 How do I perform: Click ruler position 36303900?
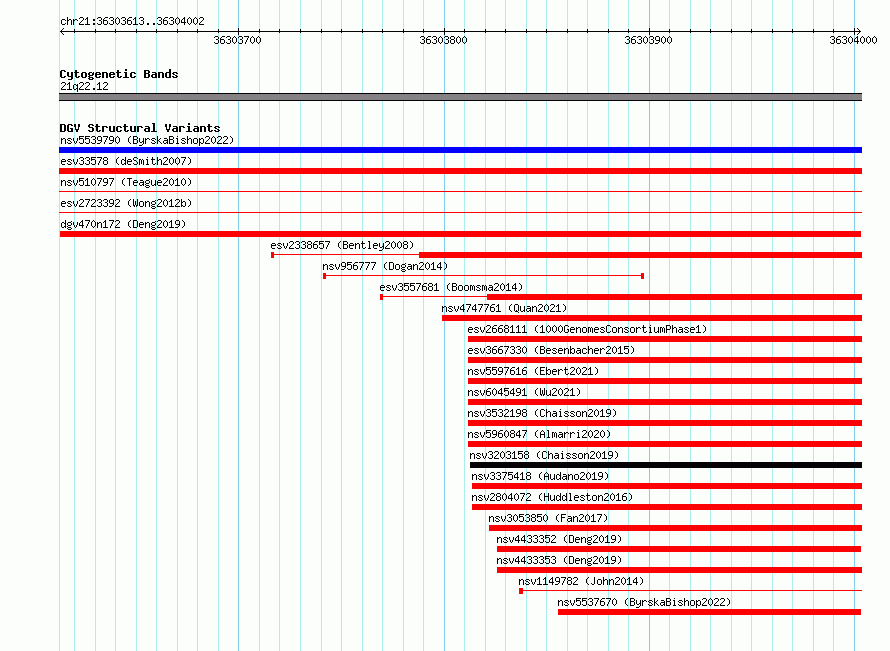pyautogui.click(x=648, y=40)
